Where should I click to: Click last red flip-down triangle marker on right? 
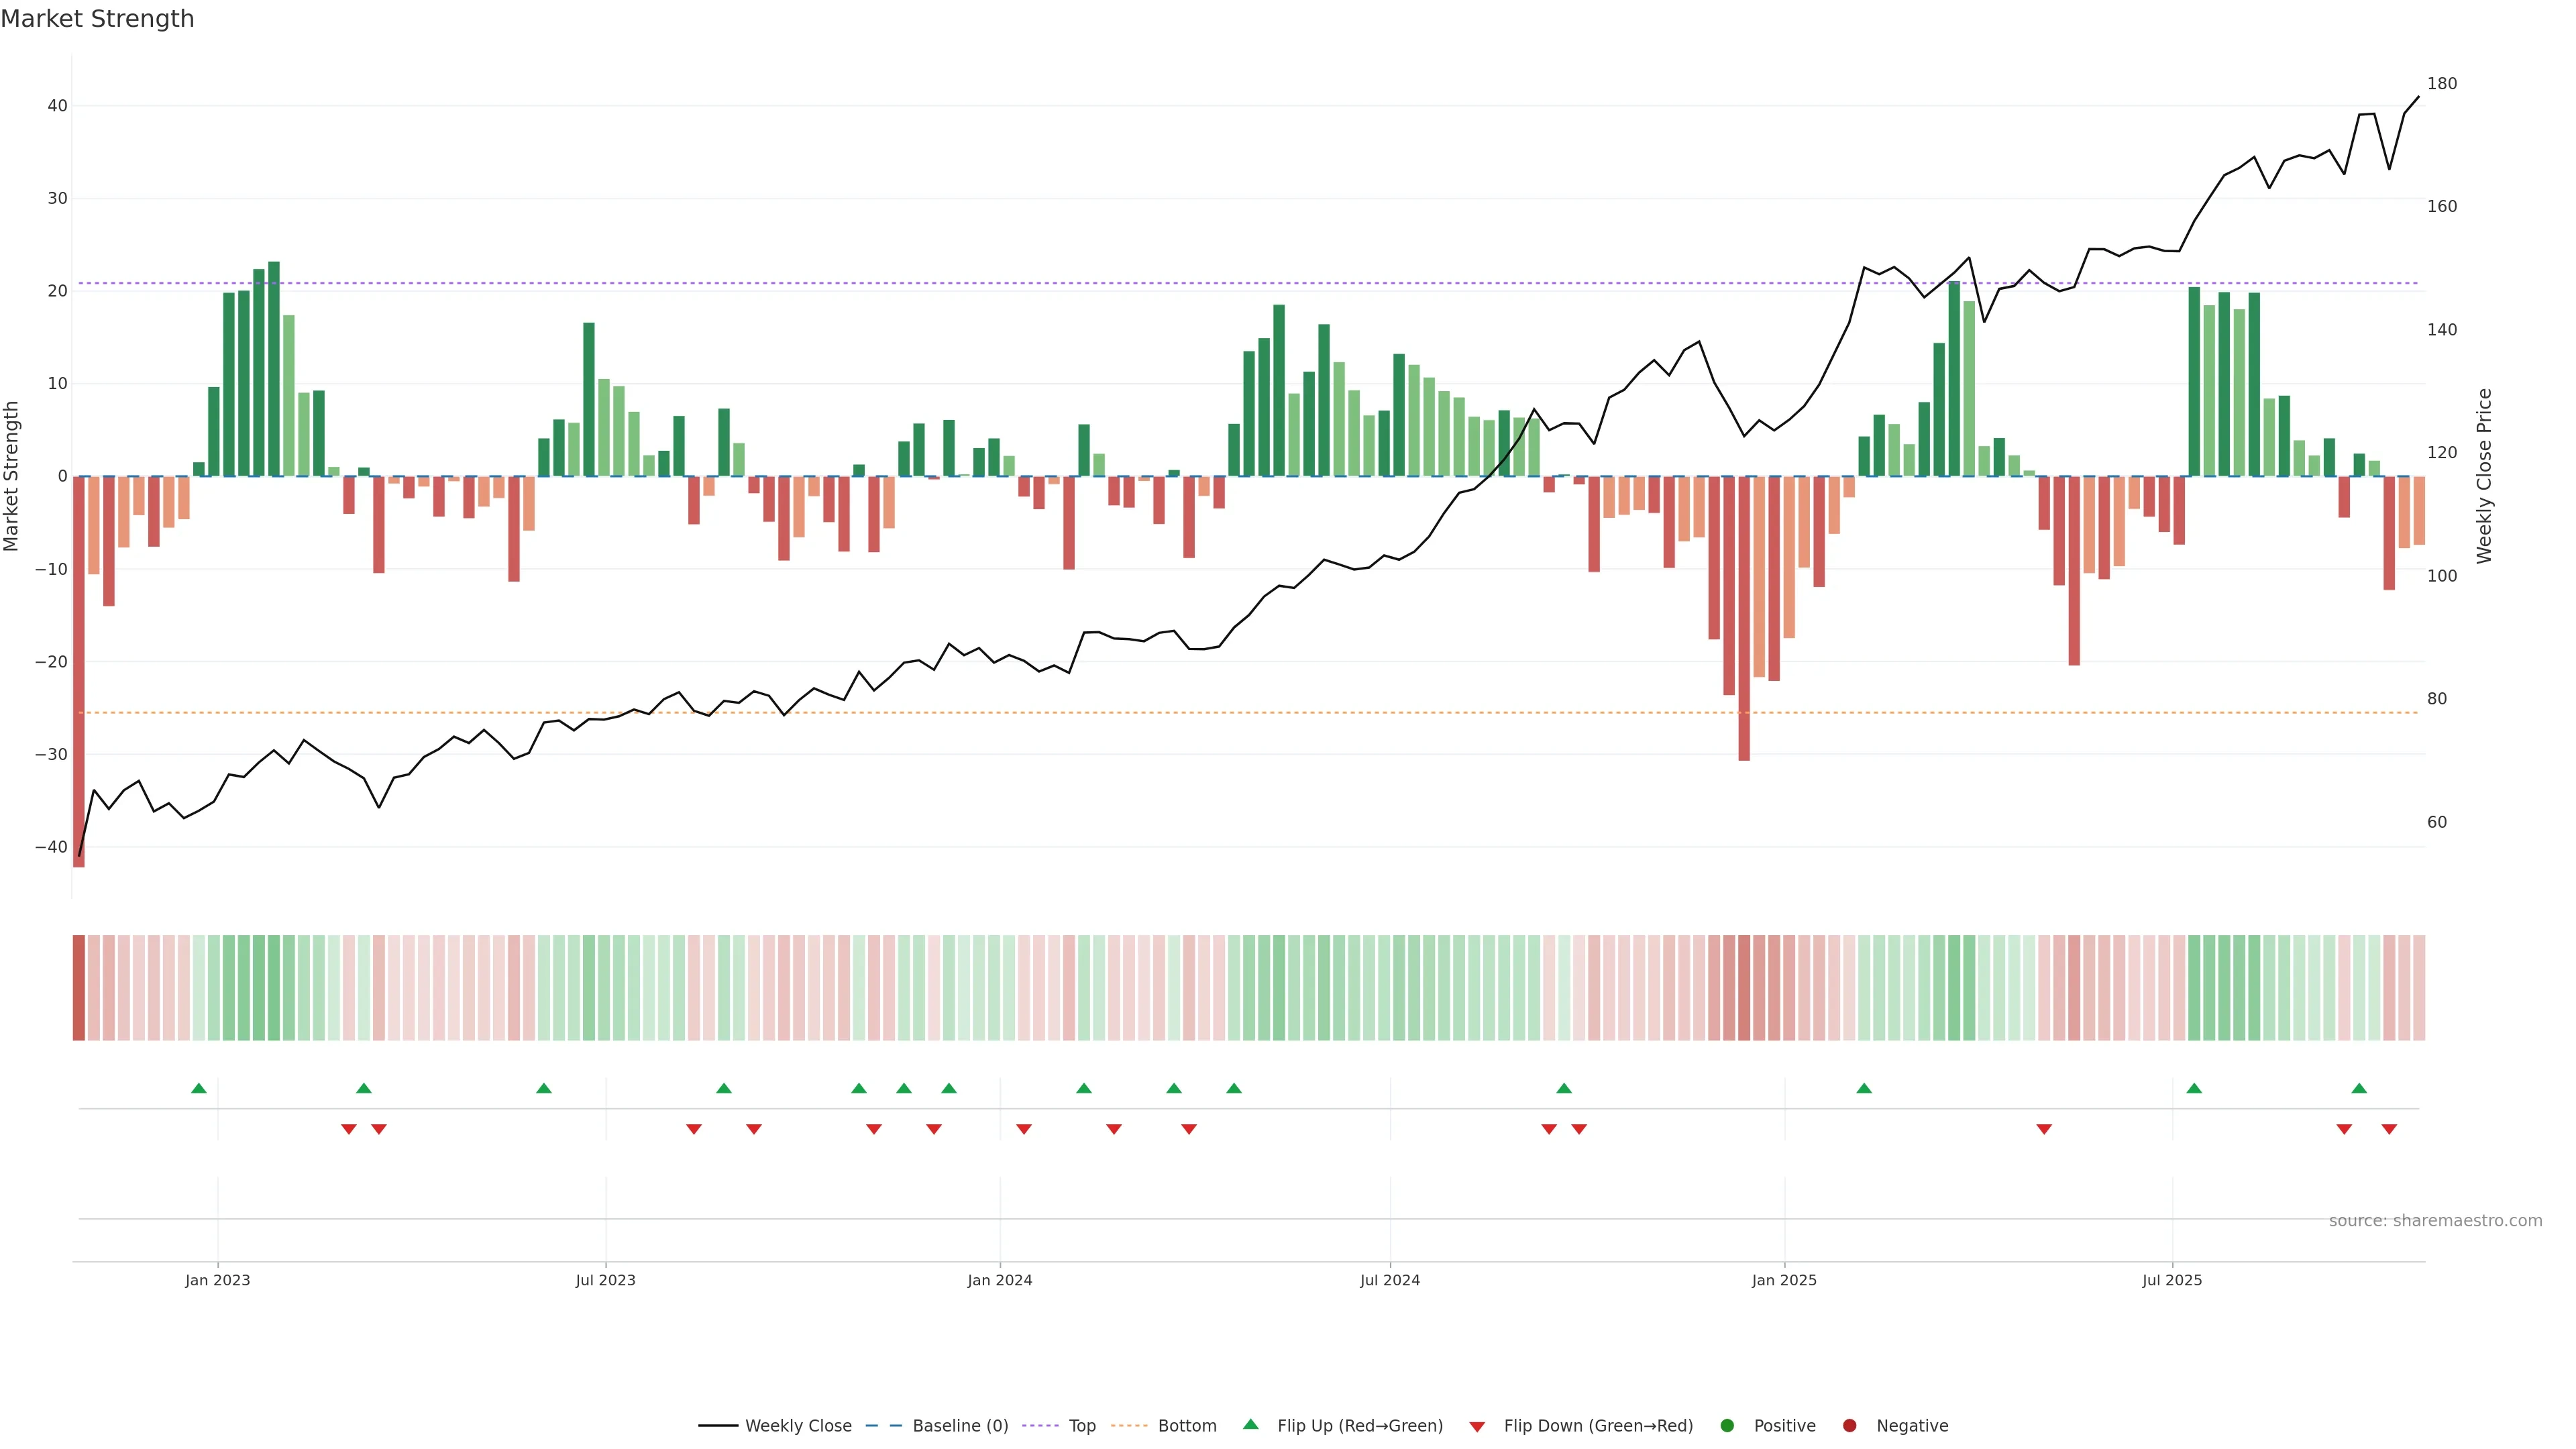pos(2389,1129)
